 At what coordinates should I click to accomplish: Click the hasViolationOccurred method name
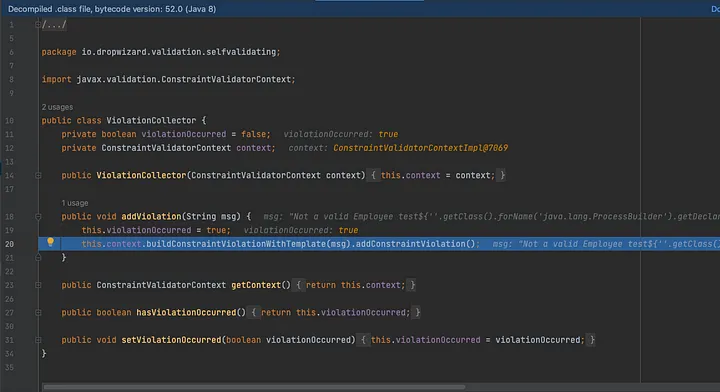coord(186,313)
